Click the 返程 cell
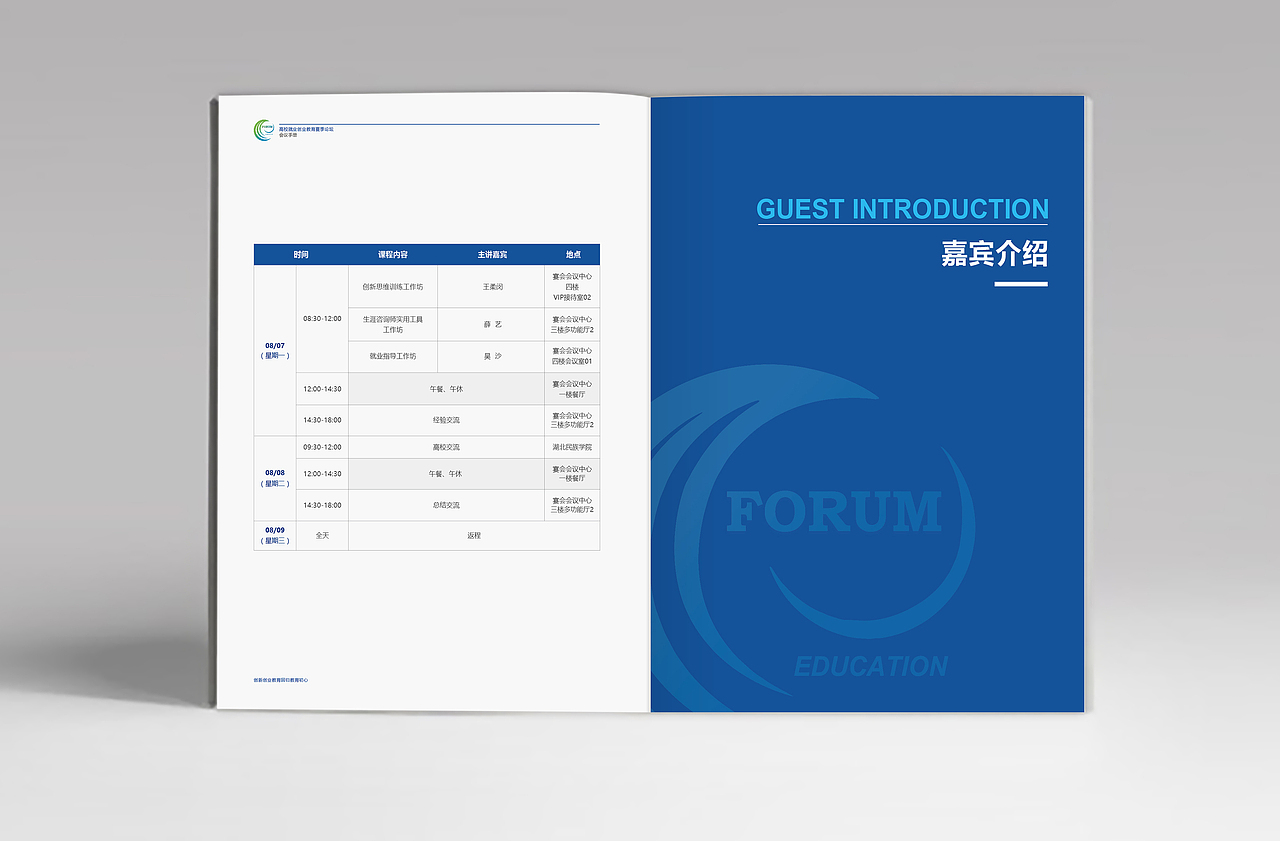This screenshot has width=1280, height=841. (474, 535)
